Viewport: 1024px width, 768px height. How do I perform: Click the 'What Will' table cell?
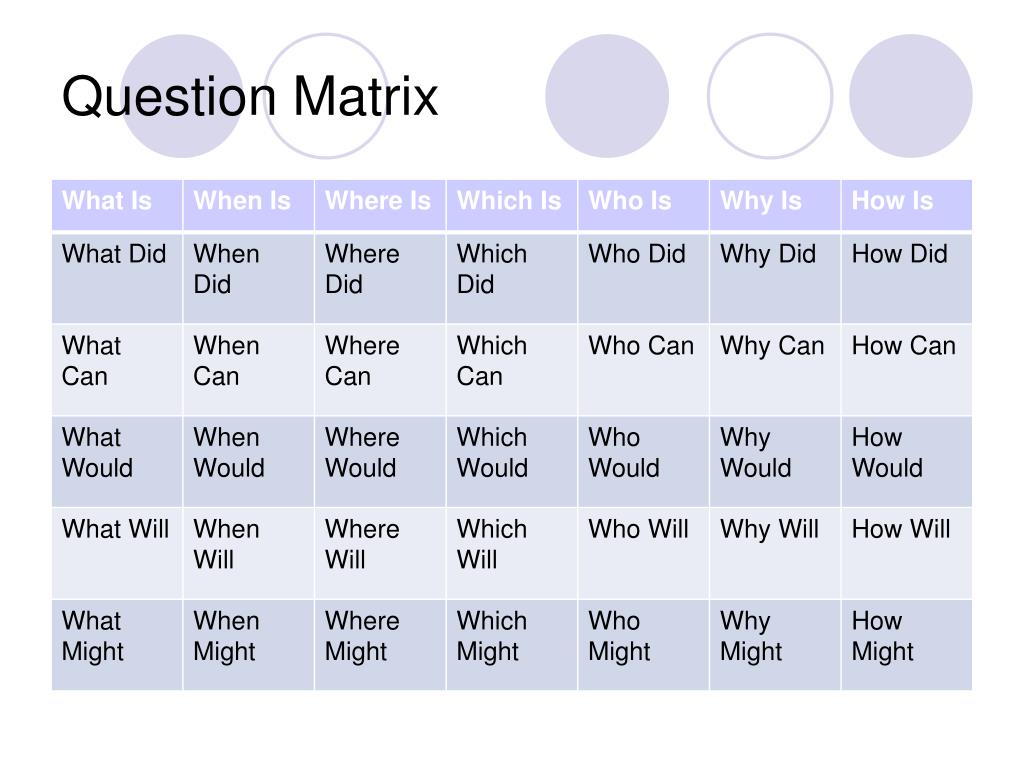117,552
